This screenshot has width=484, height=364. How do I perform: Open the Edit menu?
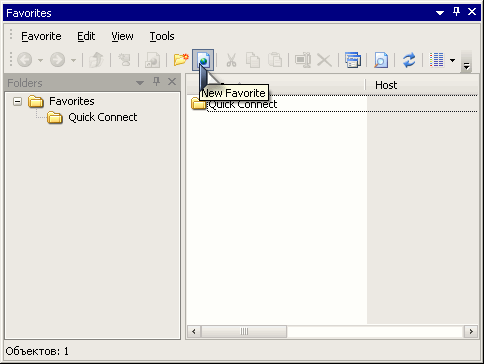pyautogui.click(x=86, y=36)
